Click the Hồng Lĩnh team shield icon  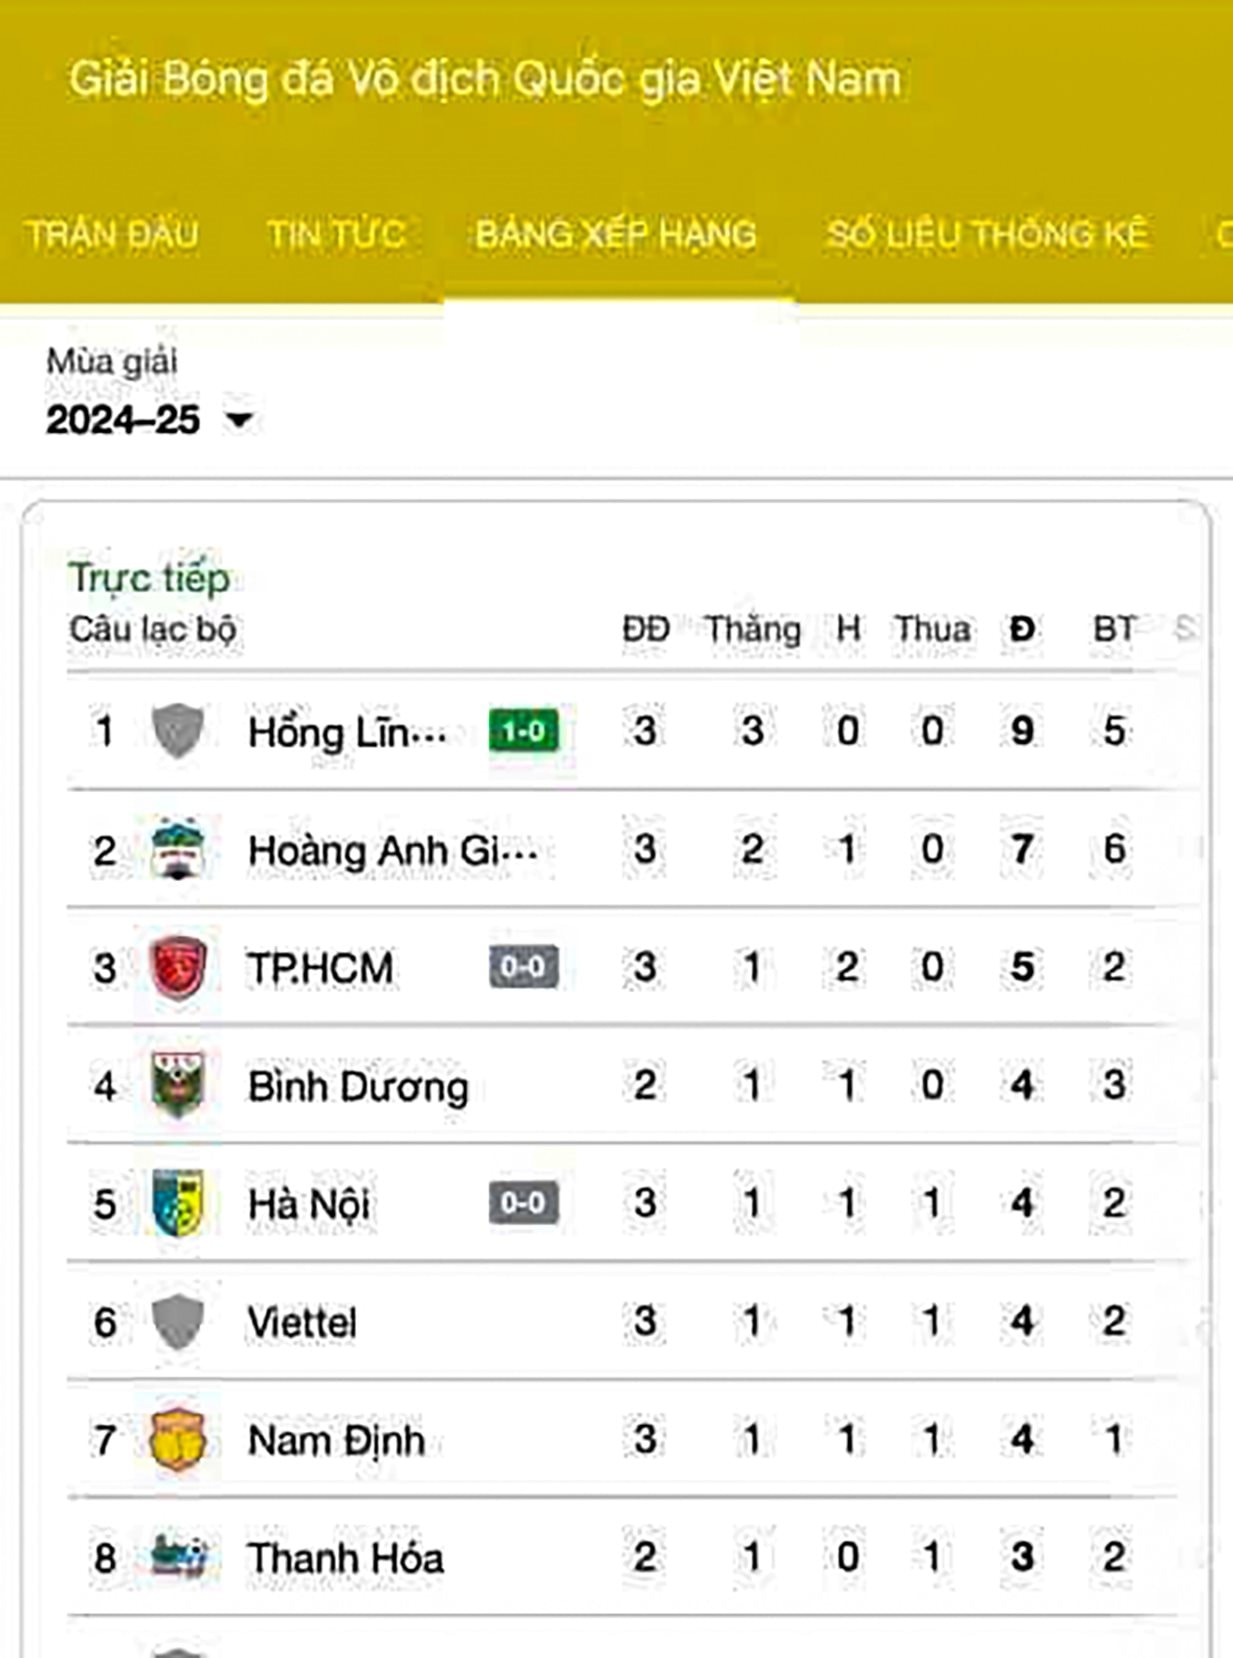178,730
